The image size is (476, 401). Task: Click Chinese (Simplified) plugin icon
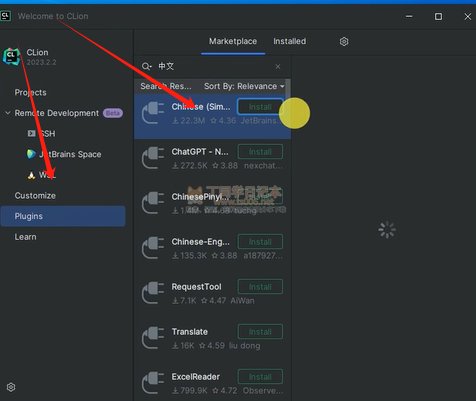(153, 113)
